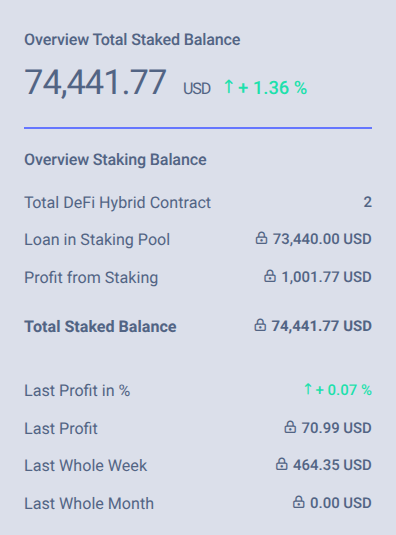Click the USD currency label beside balance
396x535 pixels.
coord(197,89)
